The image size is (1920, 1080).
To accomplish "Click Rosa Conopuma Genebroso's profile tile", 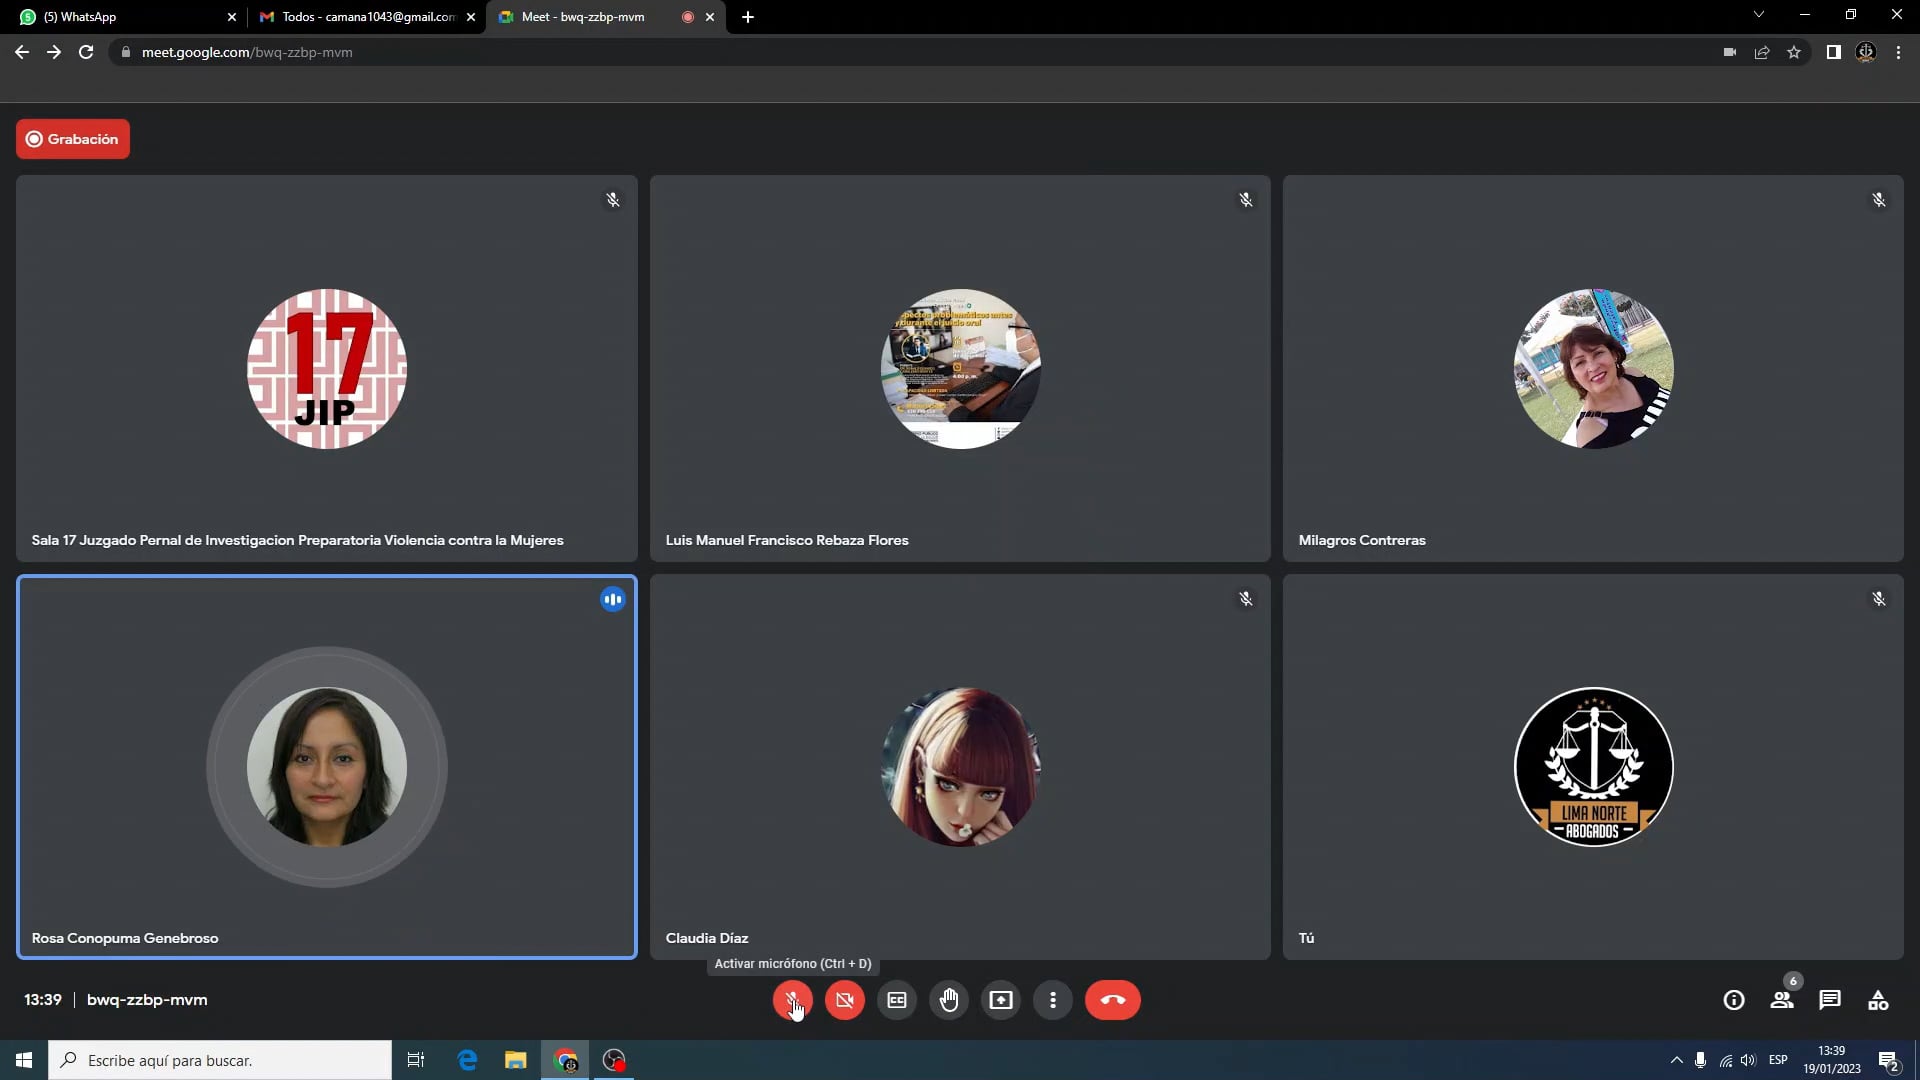I will pyautogui.click(x=327, y=767).
